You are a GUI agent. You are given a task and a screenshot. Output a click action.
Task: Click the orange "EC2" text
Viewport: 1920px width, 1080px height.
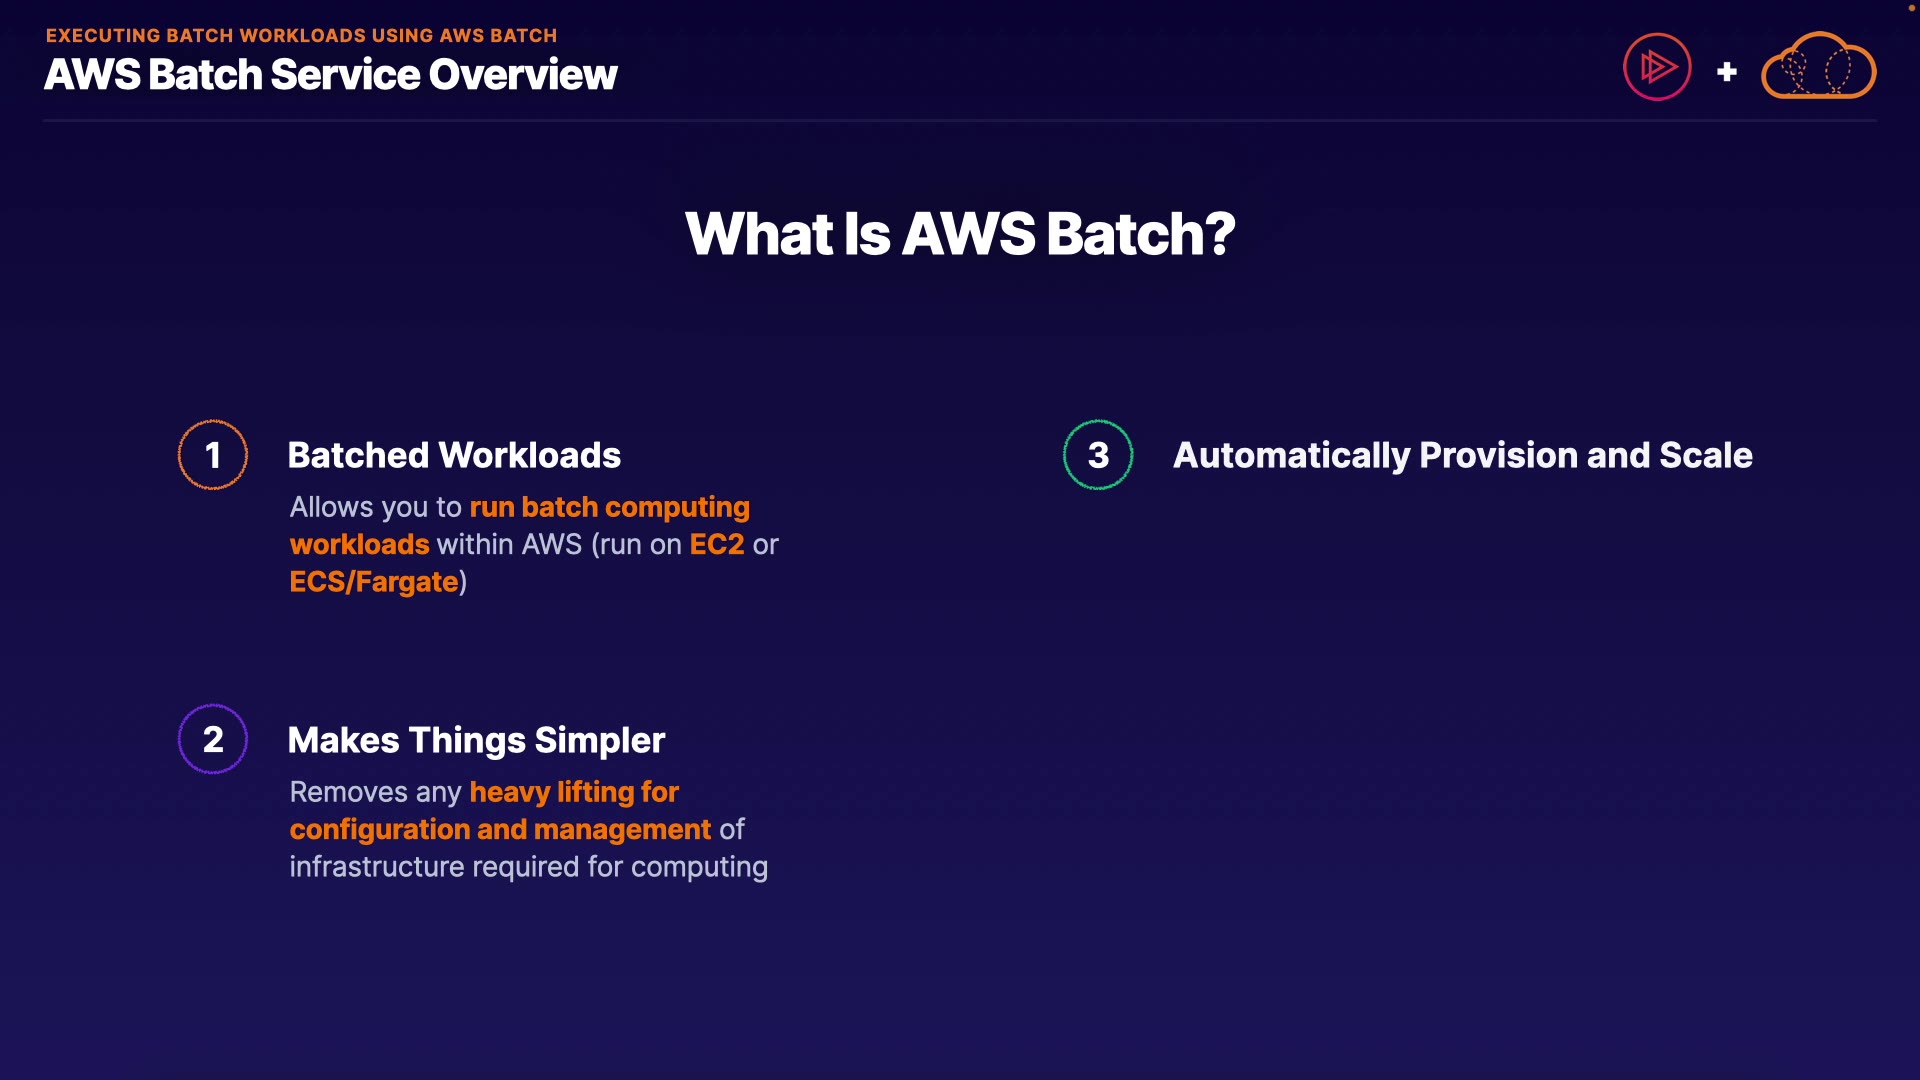coord(716,544)
